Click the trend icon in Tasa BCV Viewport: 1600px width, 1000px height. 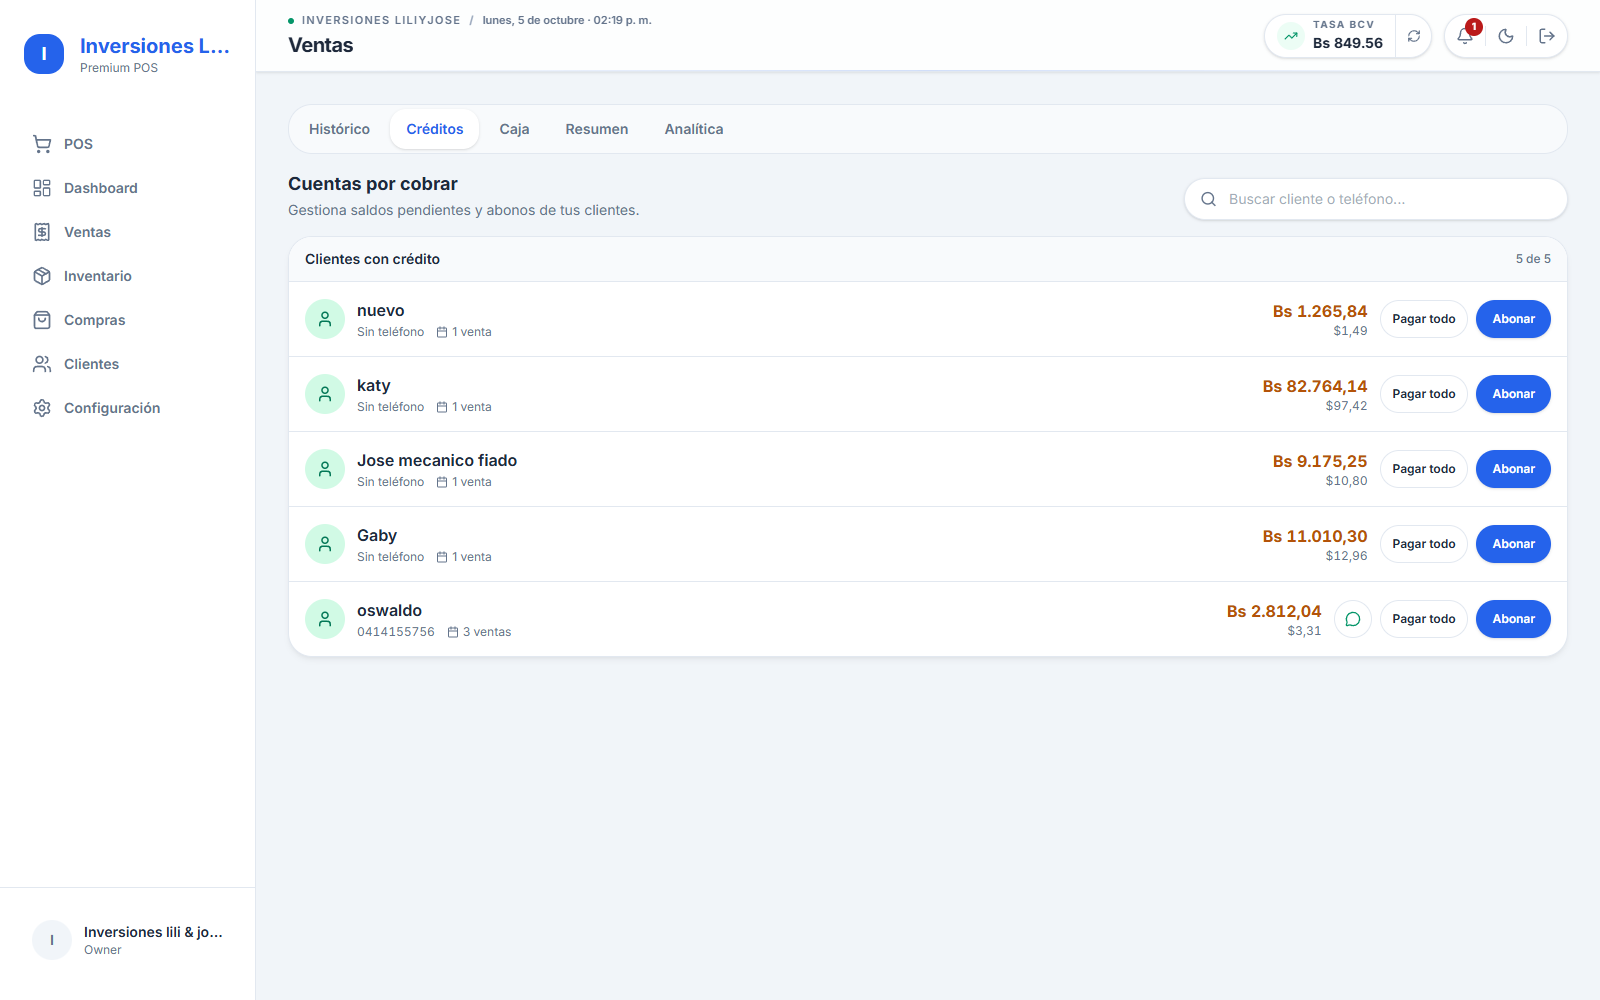tap(1291, 36)
